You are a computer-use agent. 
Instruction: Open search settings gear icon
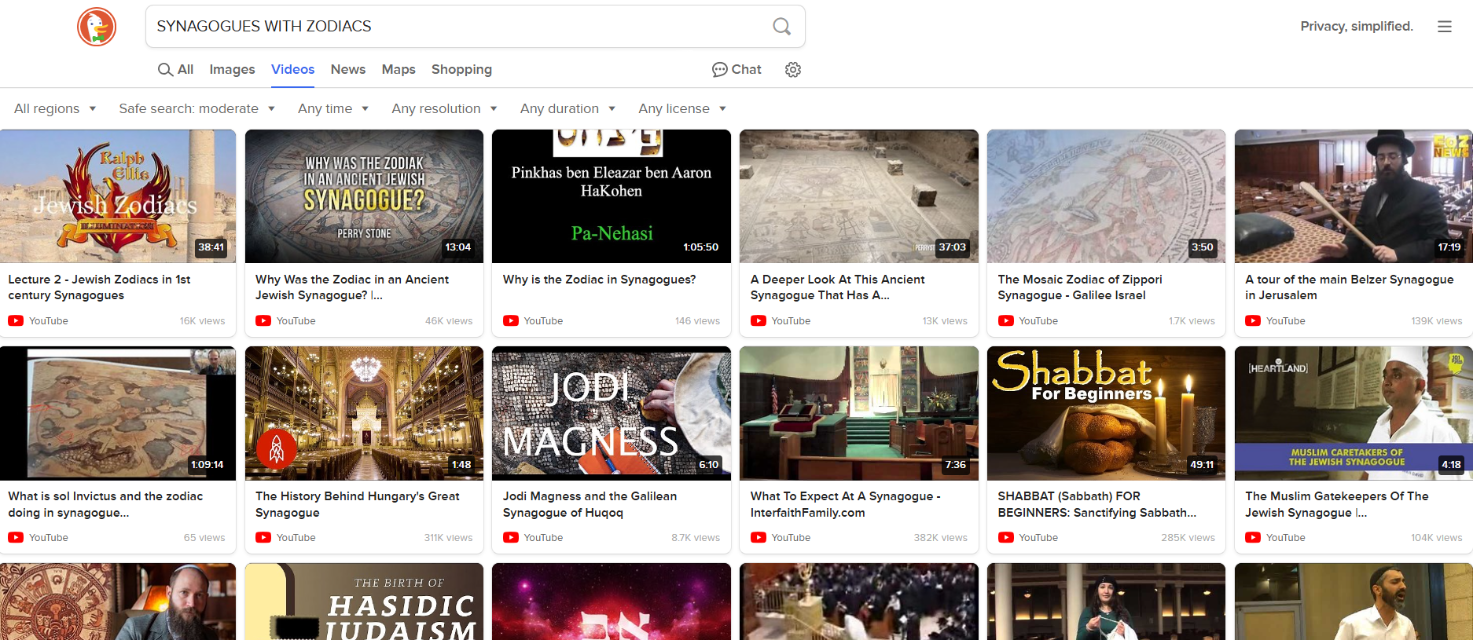793,70
